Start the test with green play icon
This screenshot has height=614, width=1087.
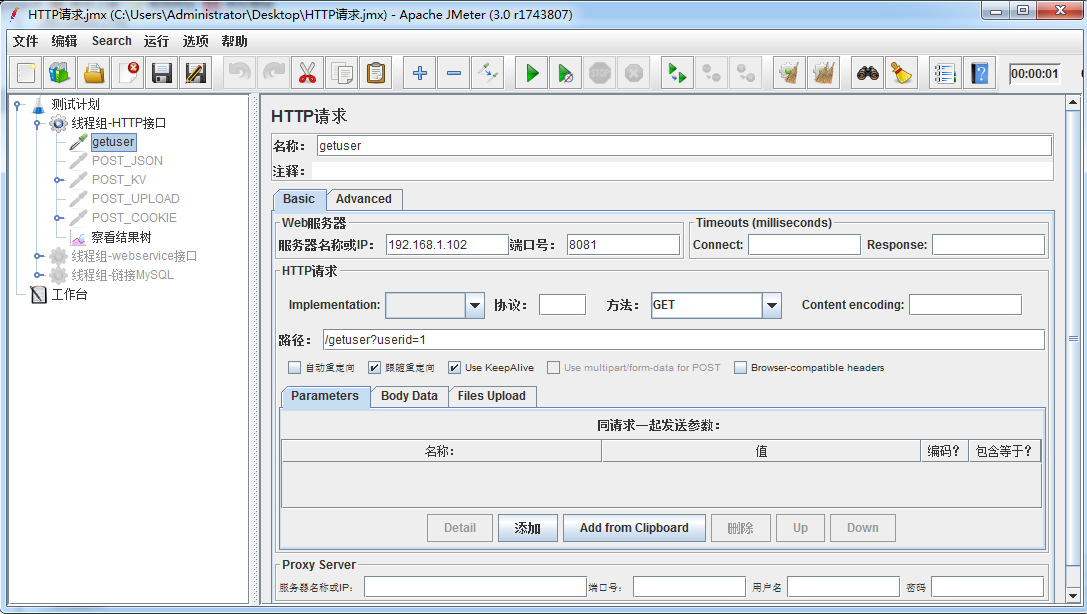(532, 73)
